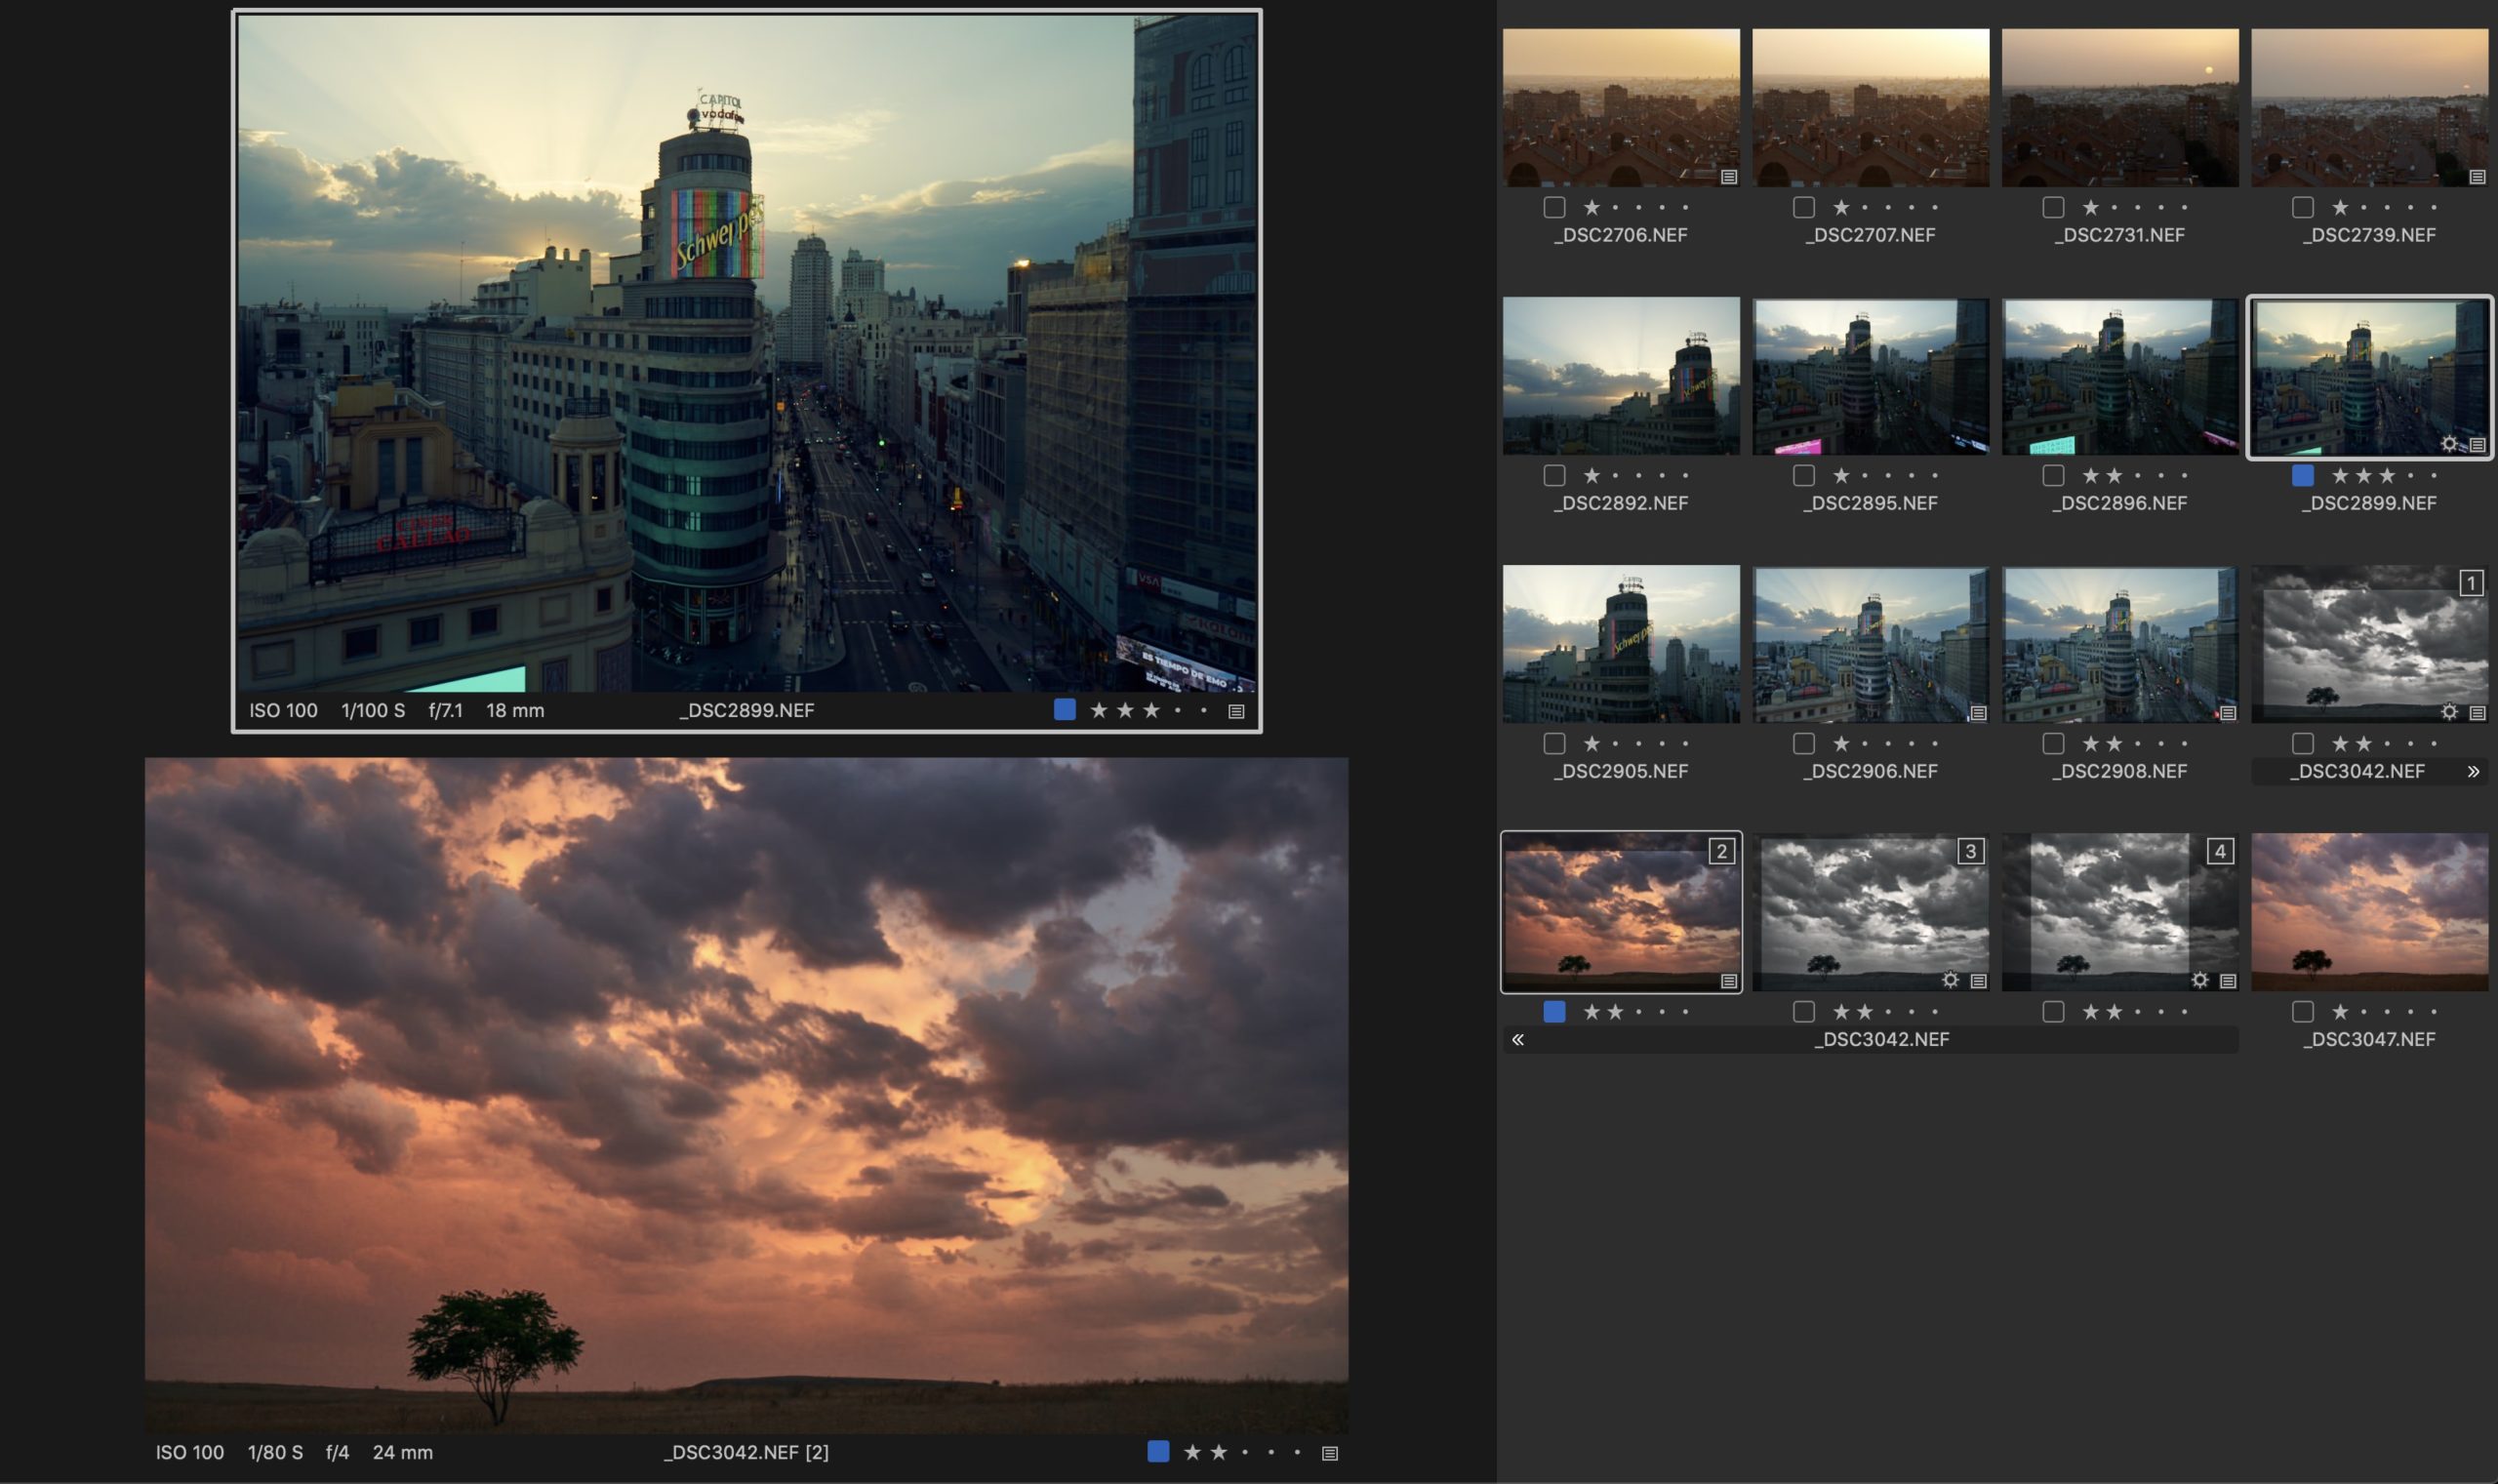Toggle the color tag box under _DSC2905.NEF
The image size is (2498, 1484).
pos(1554,743)
